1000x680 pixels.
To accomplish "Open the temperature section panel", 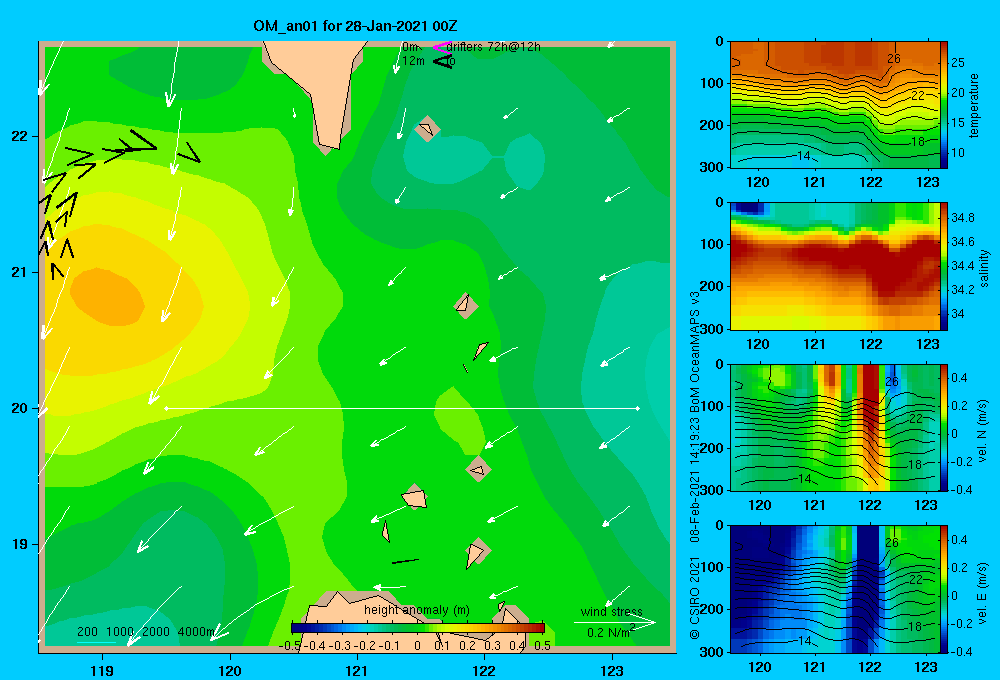I will tap(834, 104).
